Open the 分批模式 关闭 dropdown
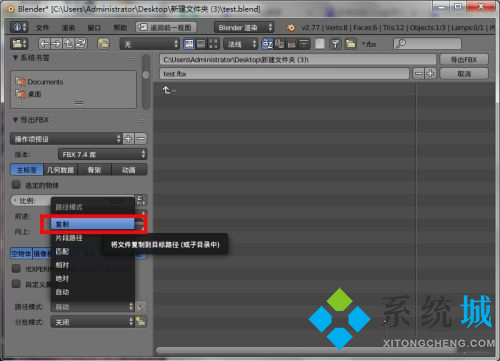 pyautogui.click(x=92, y=322)
